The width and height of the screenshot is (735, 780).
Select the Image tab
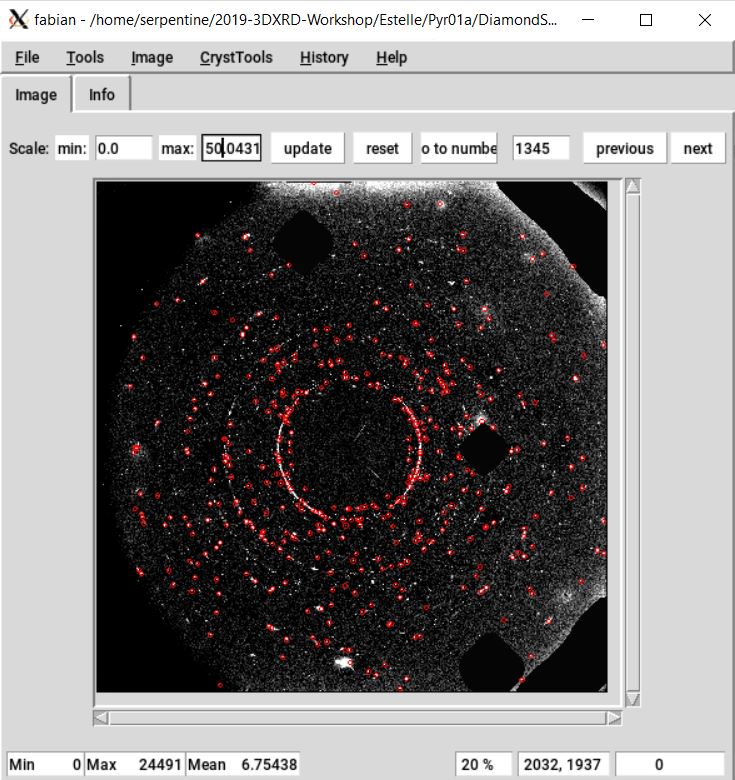(36, 95)
